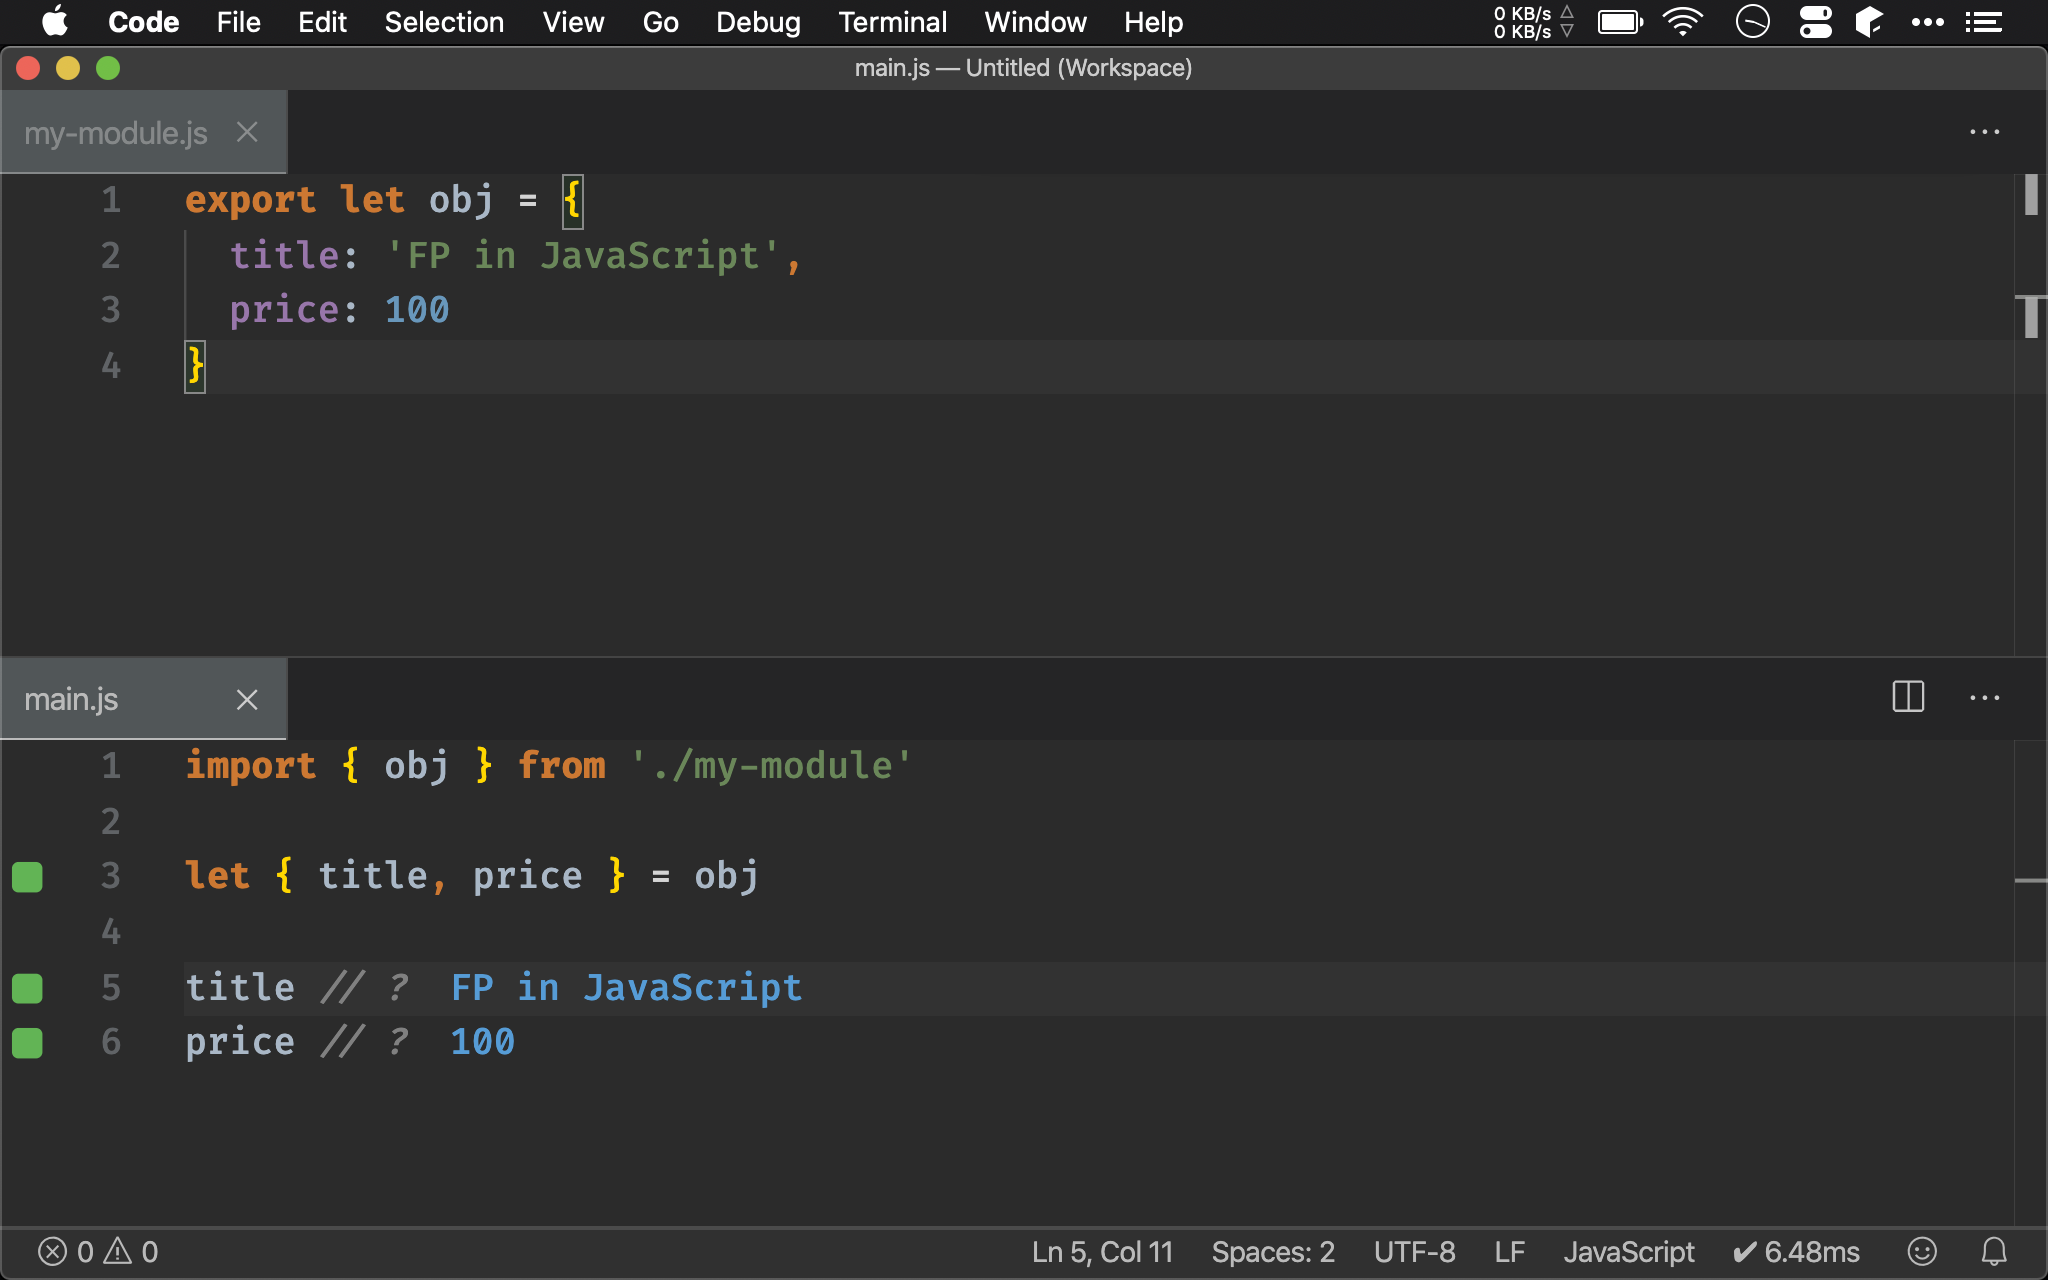Screen dimensions: 2048x1280
Task: Click the green coverage marker on line 6
Action: 27,1043
